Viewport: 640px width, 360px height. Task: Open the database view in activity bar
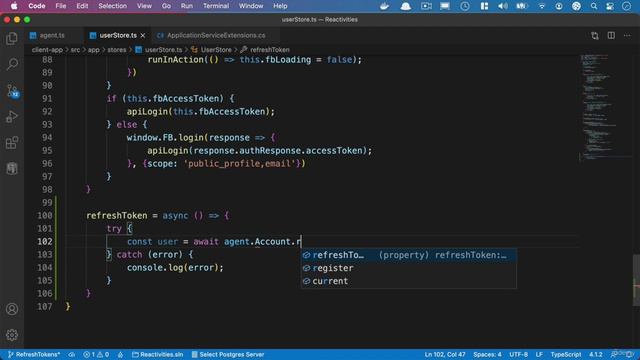tap(12, 168)
